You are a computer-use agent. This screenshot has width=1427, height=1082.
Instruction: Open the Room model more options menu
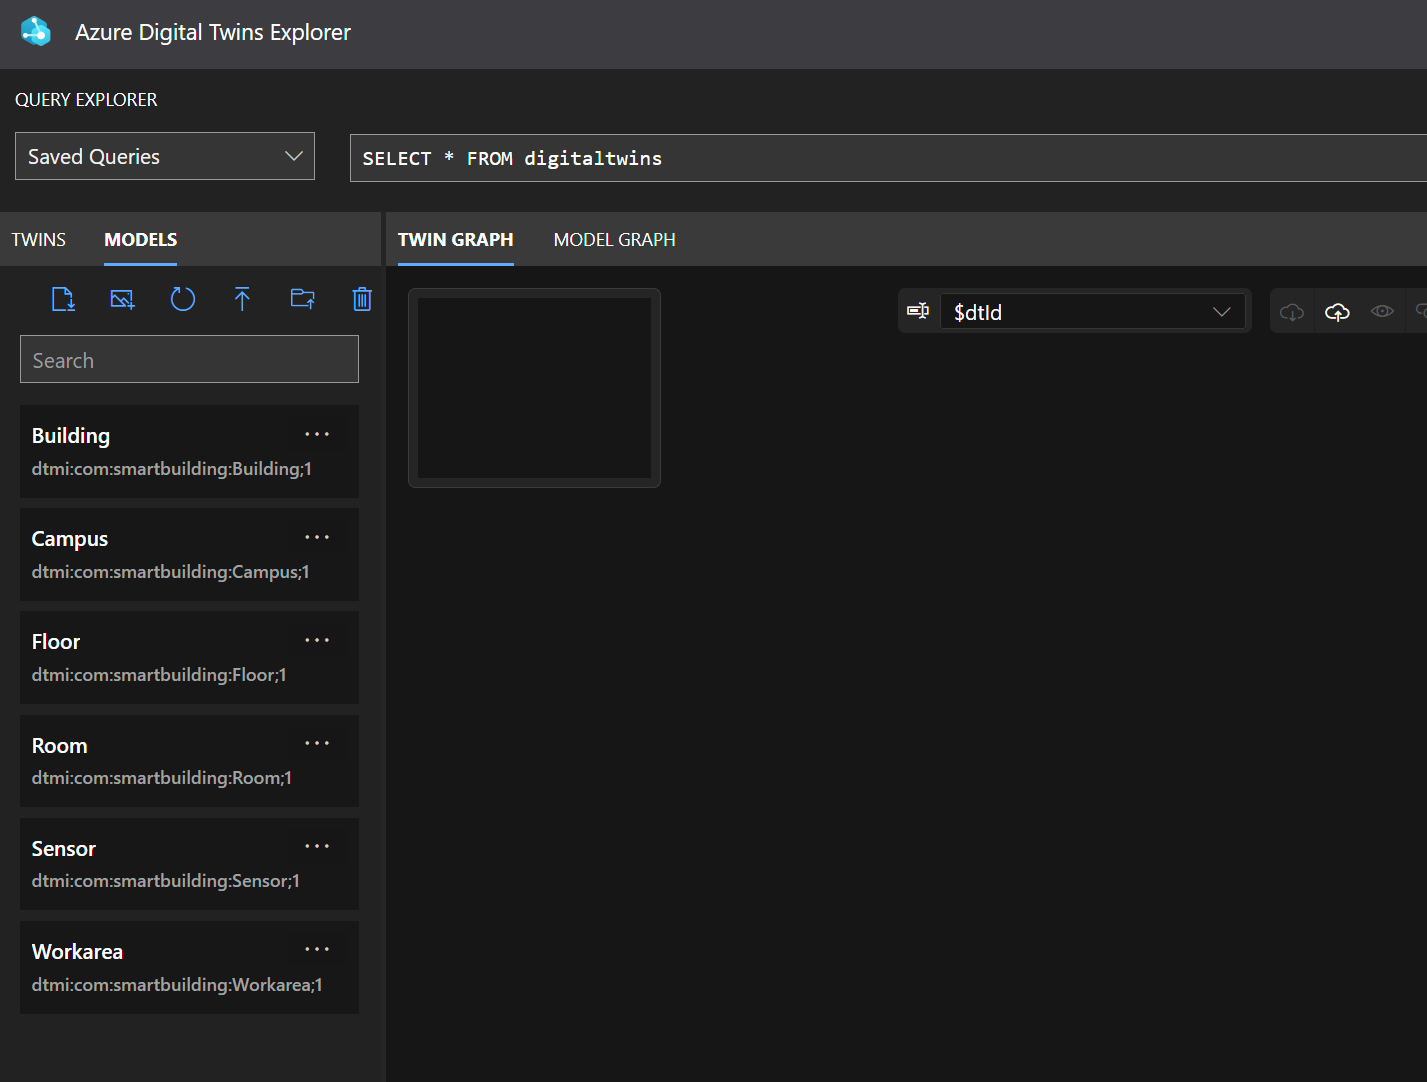pyautogui.click(x=317, y=743)
